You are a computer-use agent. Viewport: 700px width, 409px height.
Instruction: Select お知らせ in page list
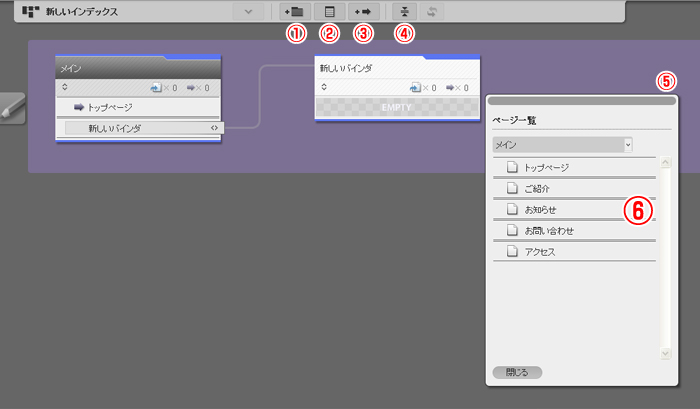point(575,209)
